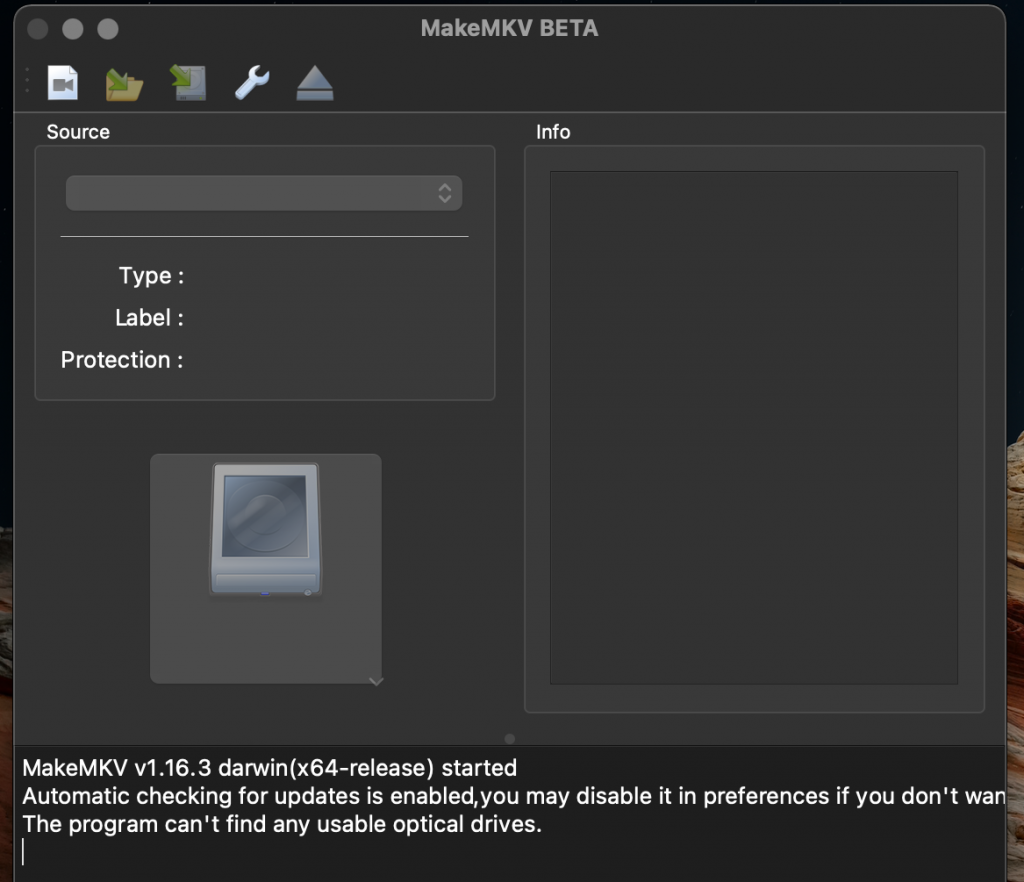
Task: Minimize the MakeMKV BETA window
Action: click(x=72, y=29)
